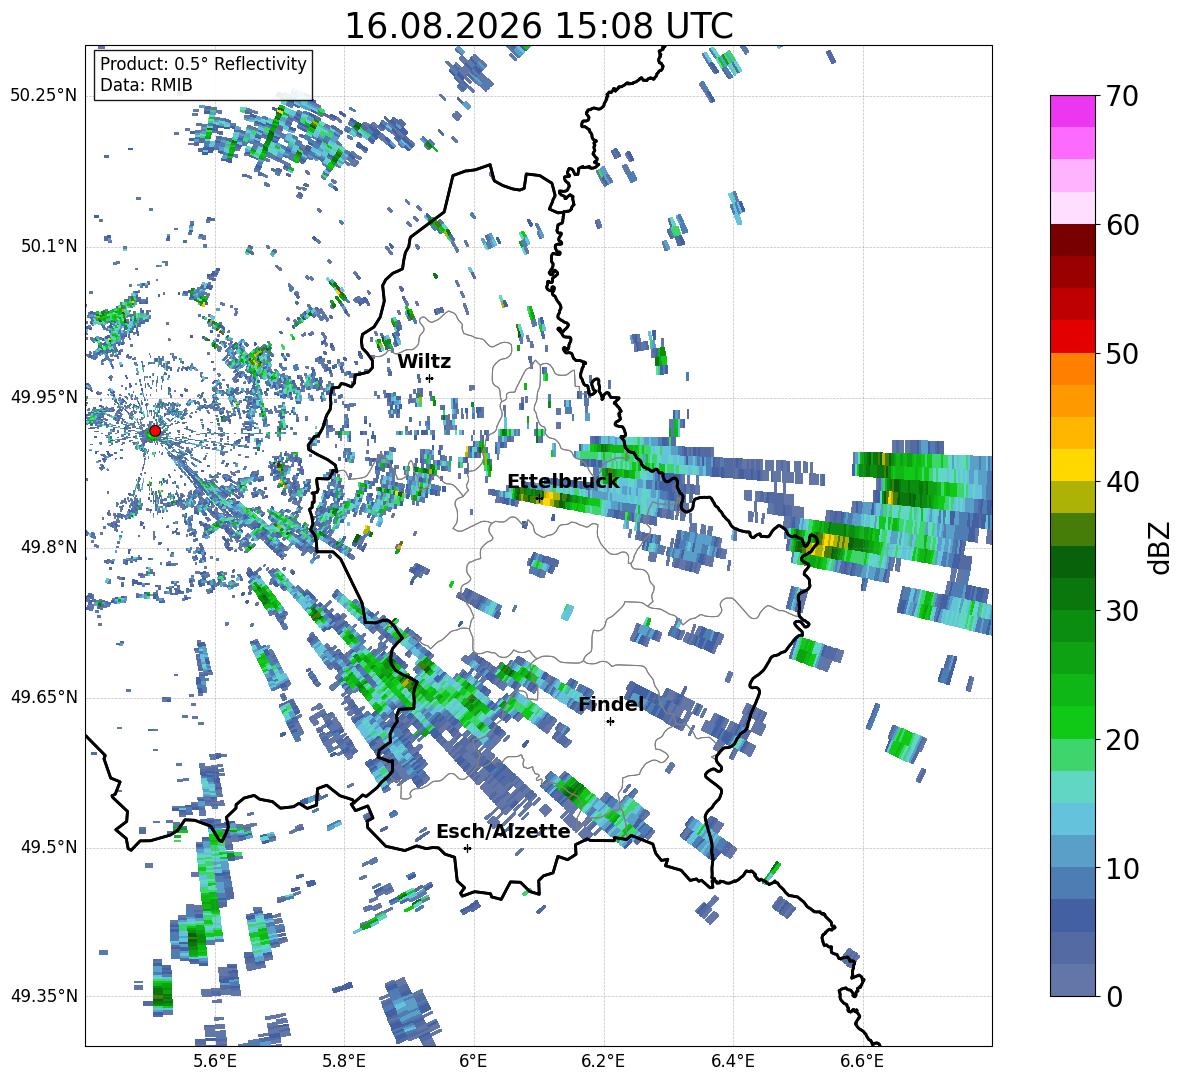Click the yellow echo cell near 6.55°E
Viewport: 1184px width, 1081px height.
[x=831, y=541]
